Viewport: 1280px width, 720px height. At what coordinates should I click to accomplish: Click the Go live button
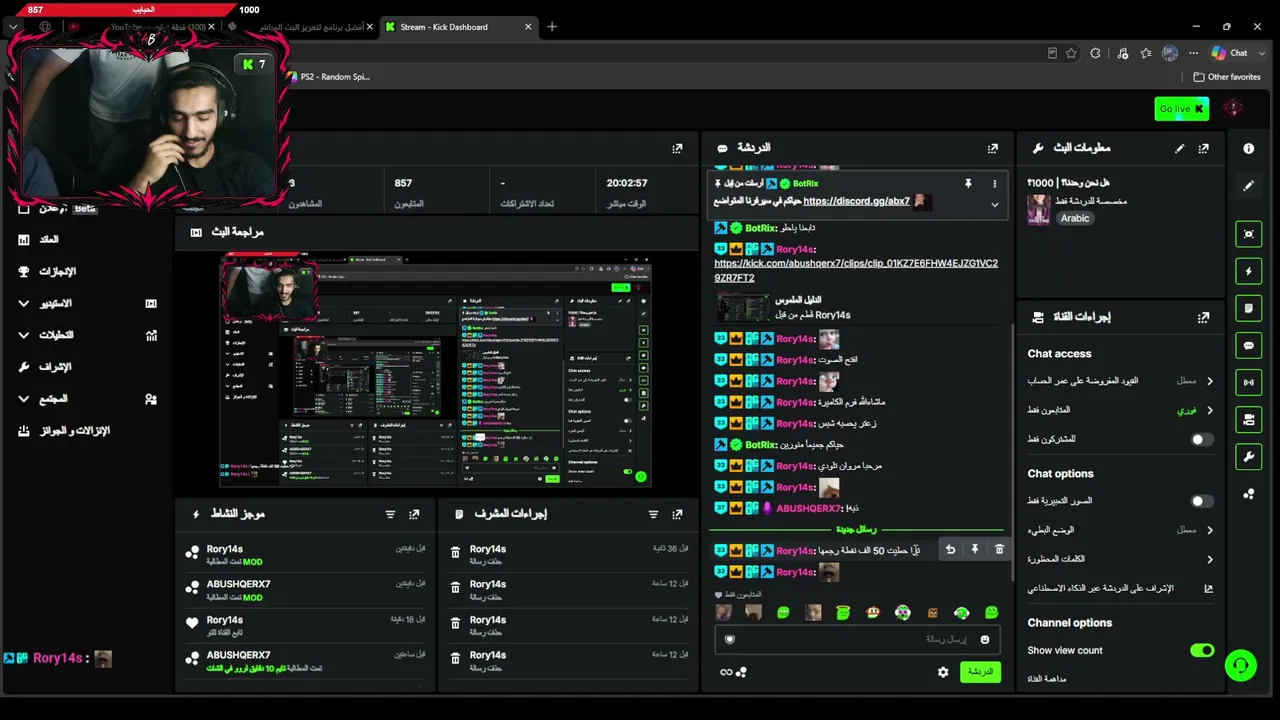(x=1181, y=109)
